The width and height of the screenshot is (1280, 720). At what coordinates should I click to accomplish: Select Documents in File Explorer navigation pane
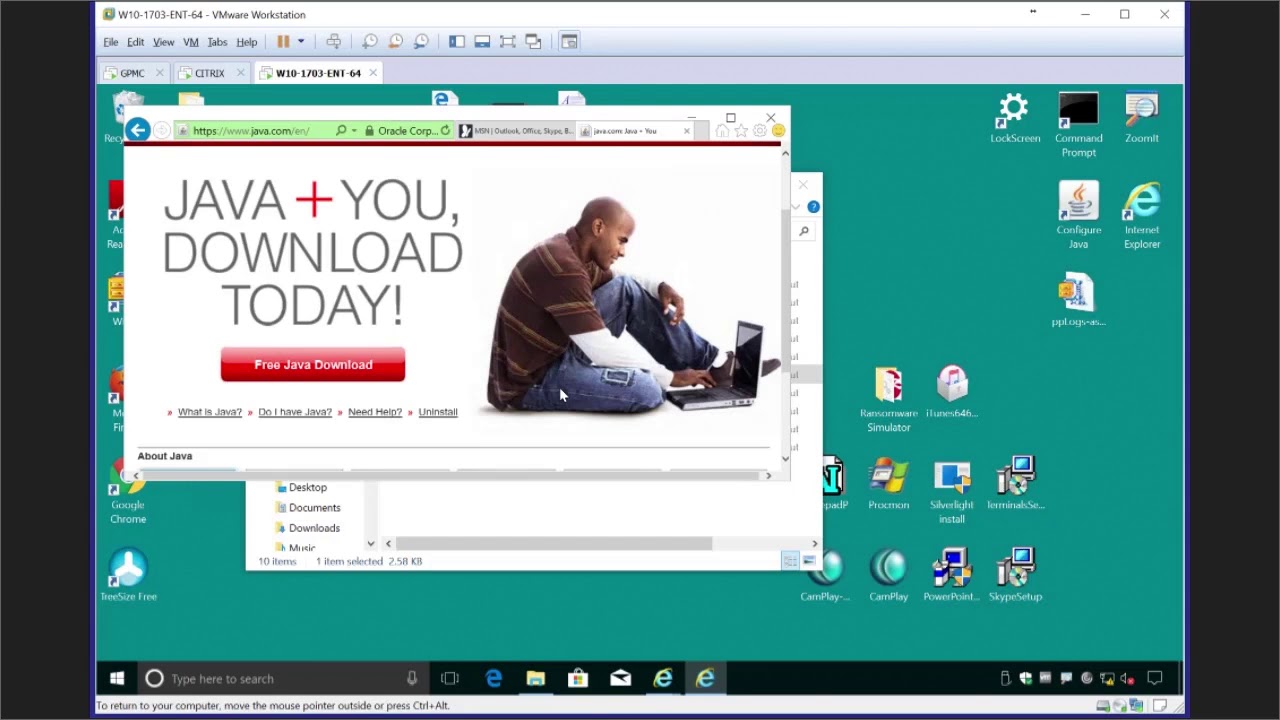(314, 508)
